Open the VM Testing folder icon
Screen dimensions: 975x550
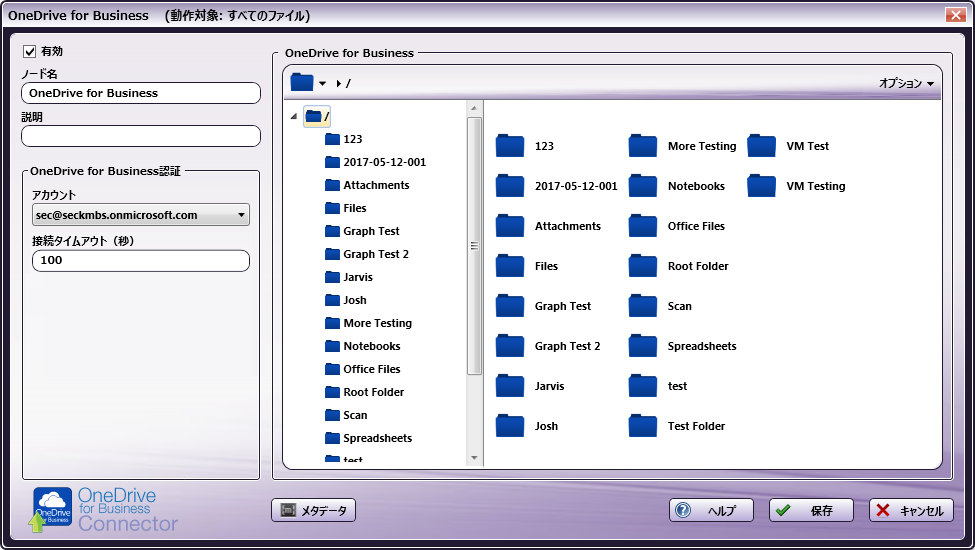click(x=762, y=186)
